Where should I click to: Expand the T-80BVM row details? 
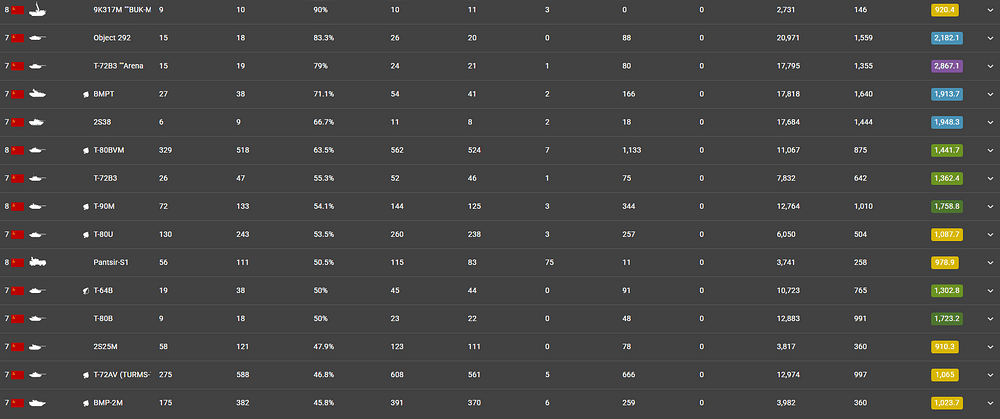pyautogui.click(x=990, y=151)
